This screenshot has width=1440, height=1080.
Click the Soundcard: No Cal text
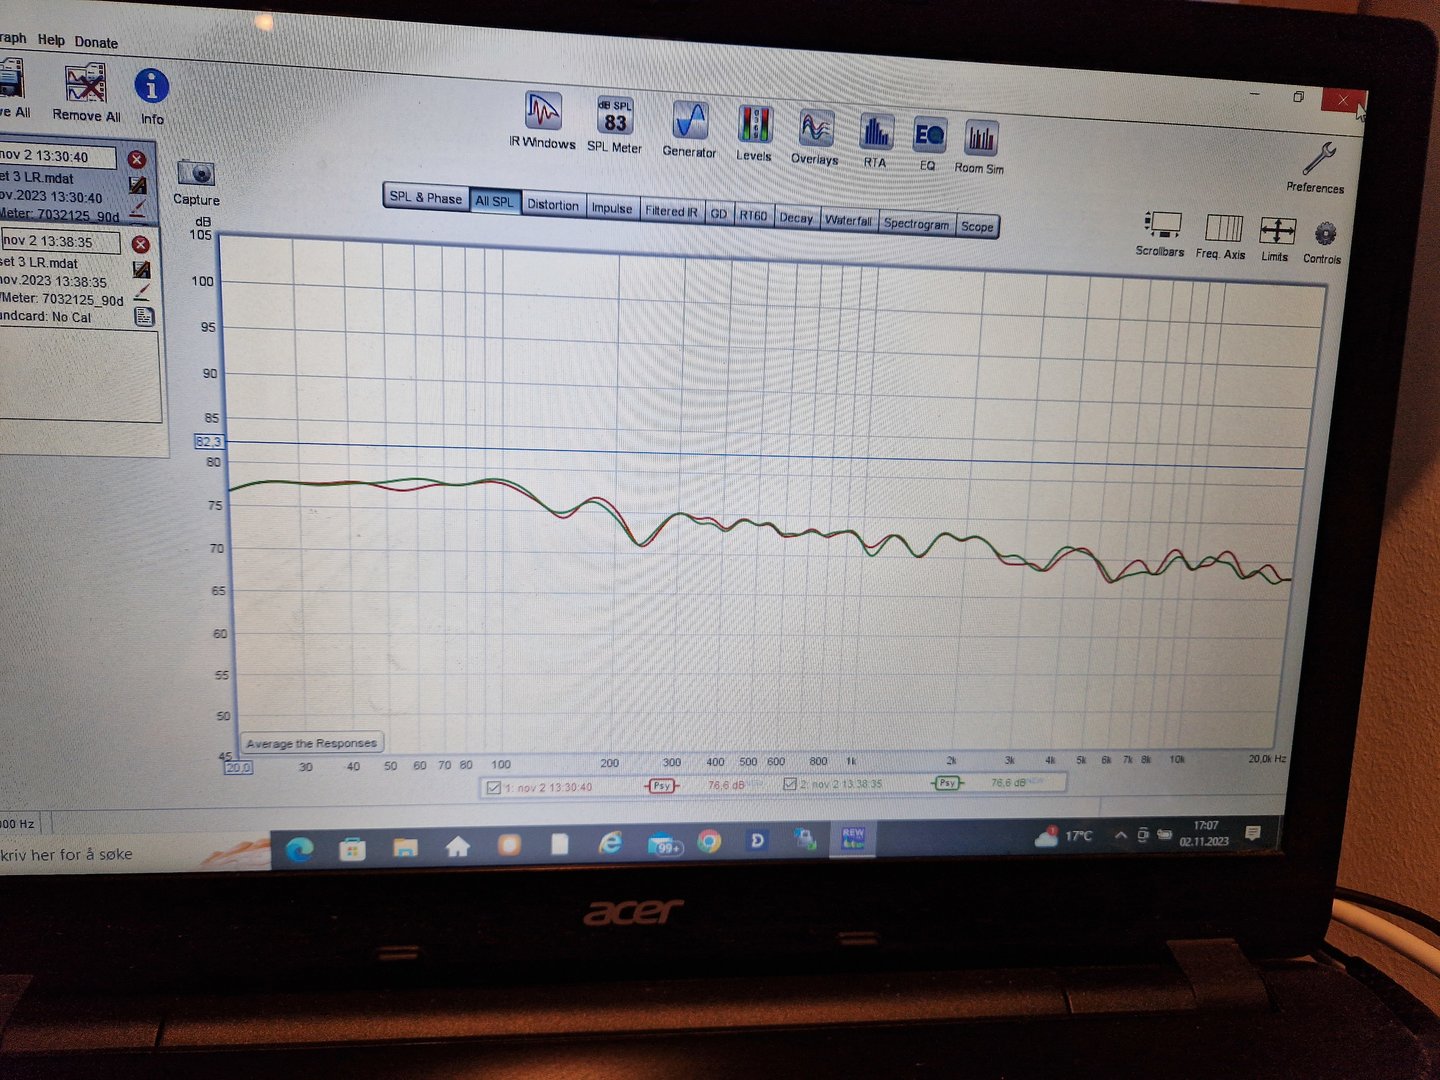coord(46,317)
